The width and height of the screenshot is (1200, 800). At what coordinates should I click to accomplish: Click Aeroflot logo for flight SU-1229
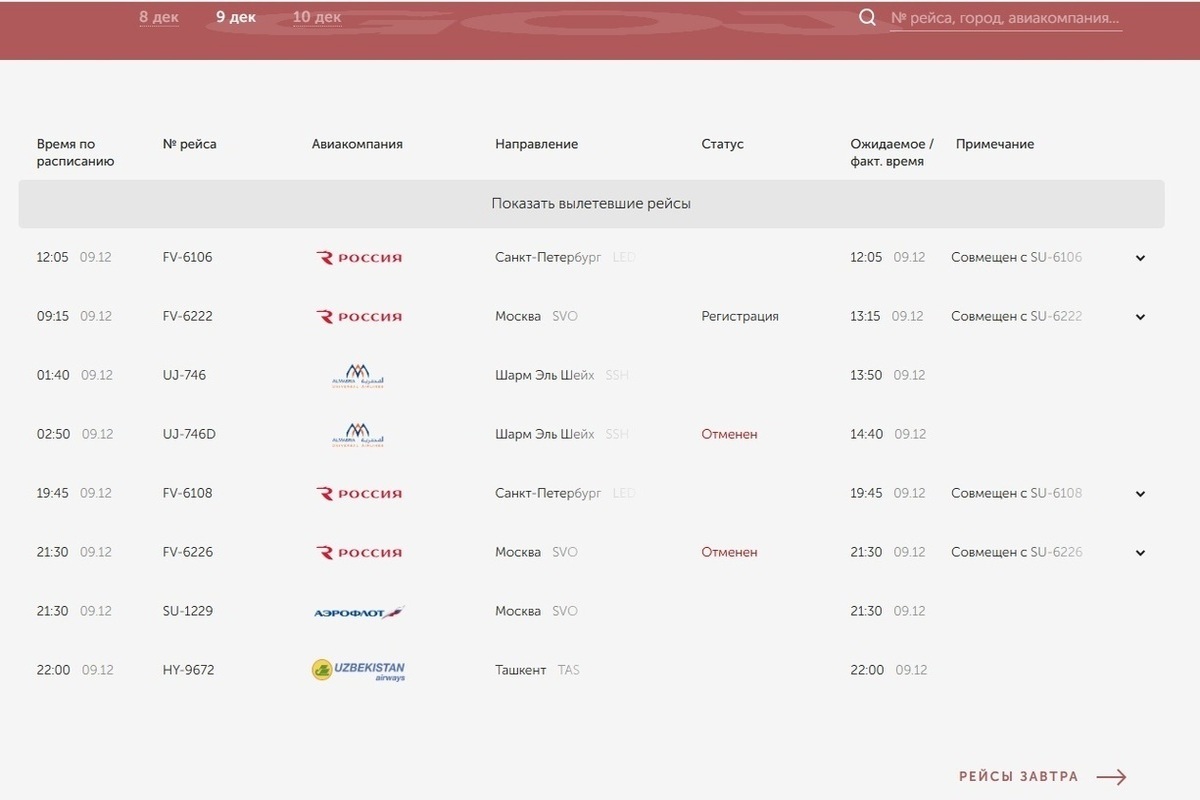pyautogui.click(x=359, y=612)
